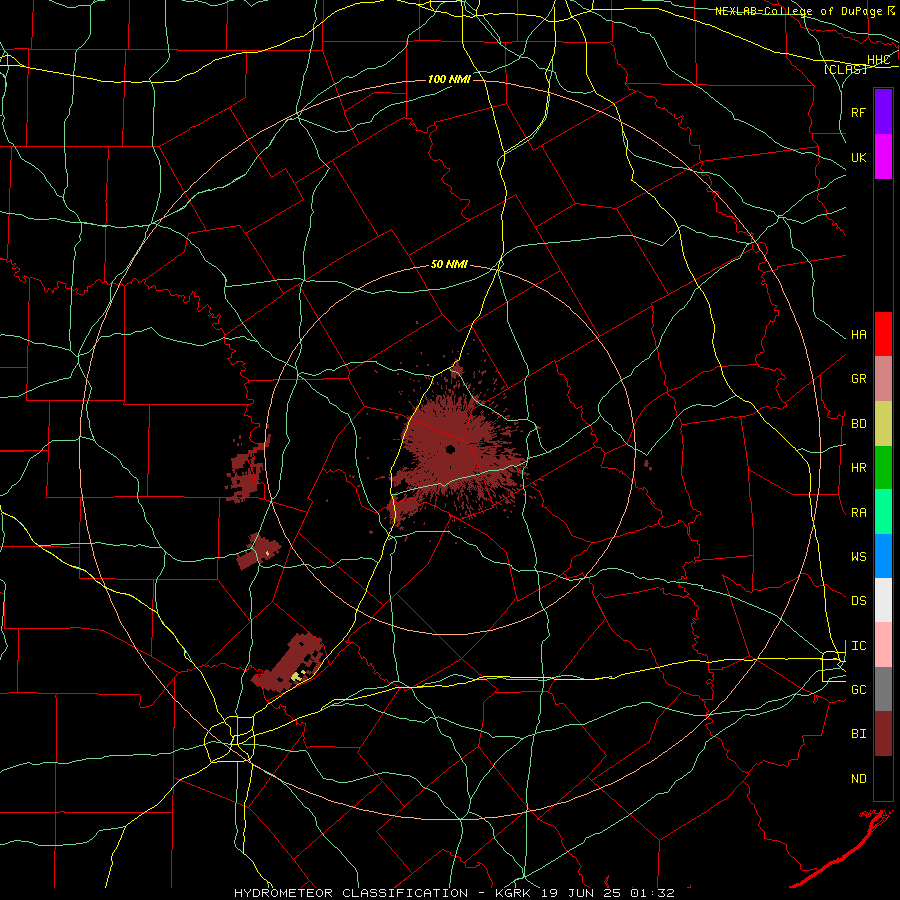Click the ND black legend swatch

883,778
